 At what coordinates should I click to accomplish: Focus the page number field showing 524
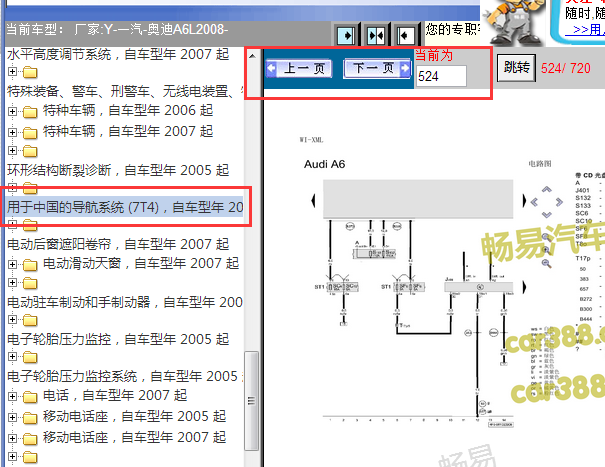click(x=441, y=76)
